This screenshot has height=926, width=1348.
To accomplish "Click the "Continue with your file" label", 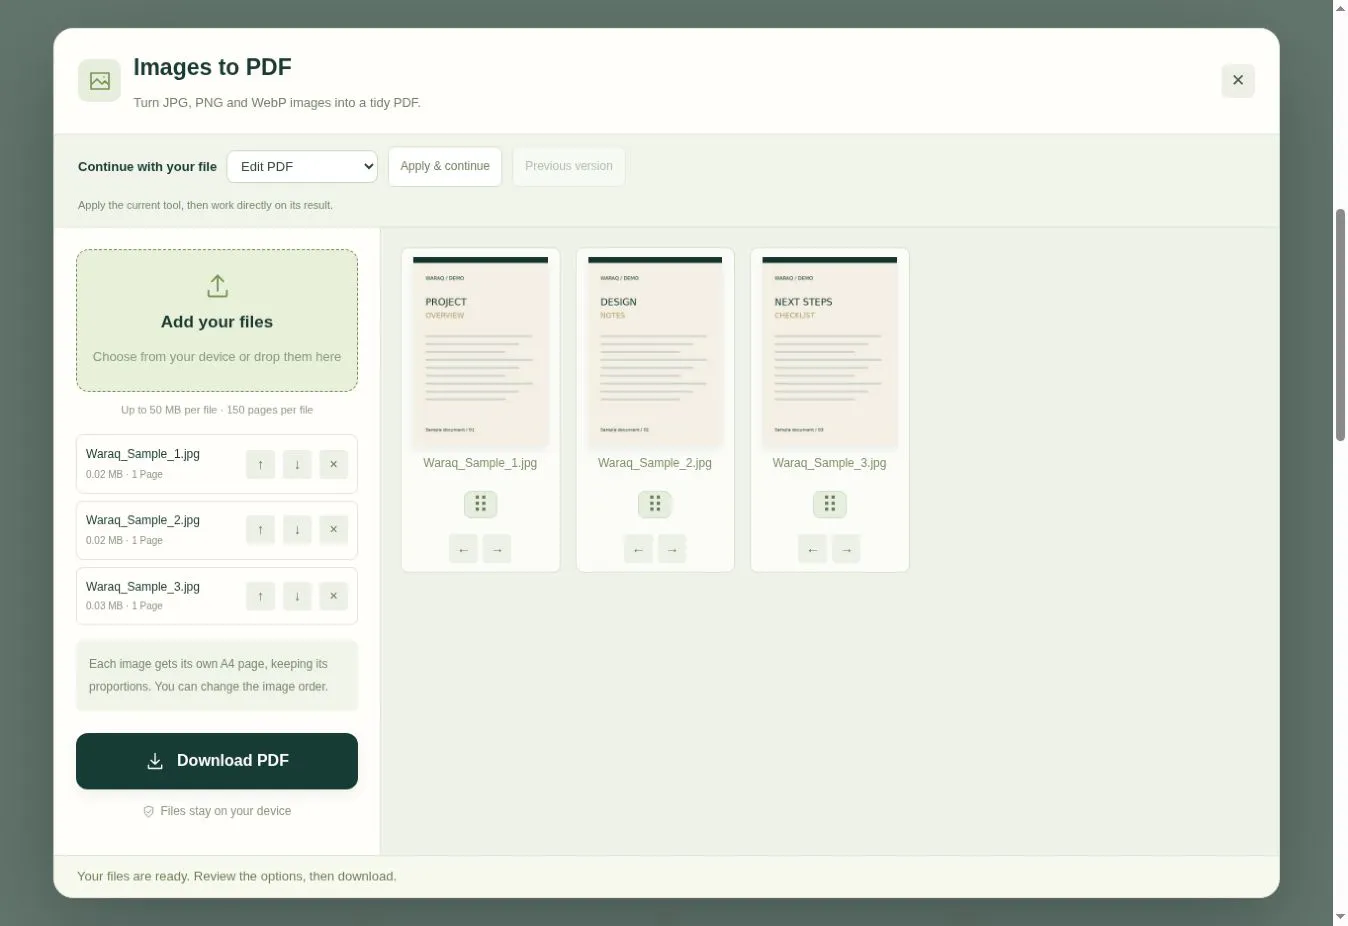I will pos(147,167).
